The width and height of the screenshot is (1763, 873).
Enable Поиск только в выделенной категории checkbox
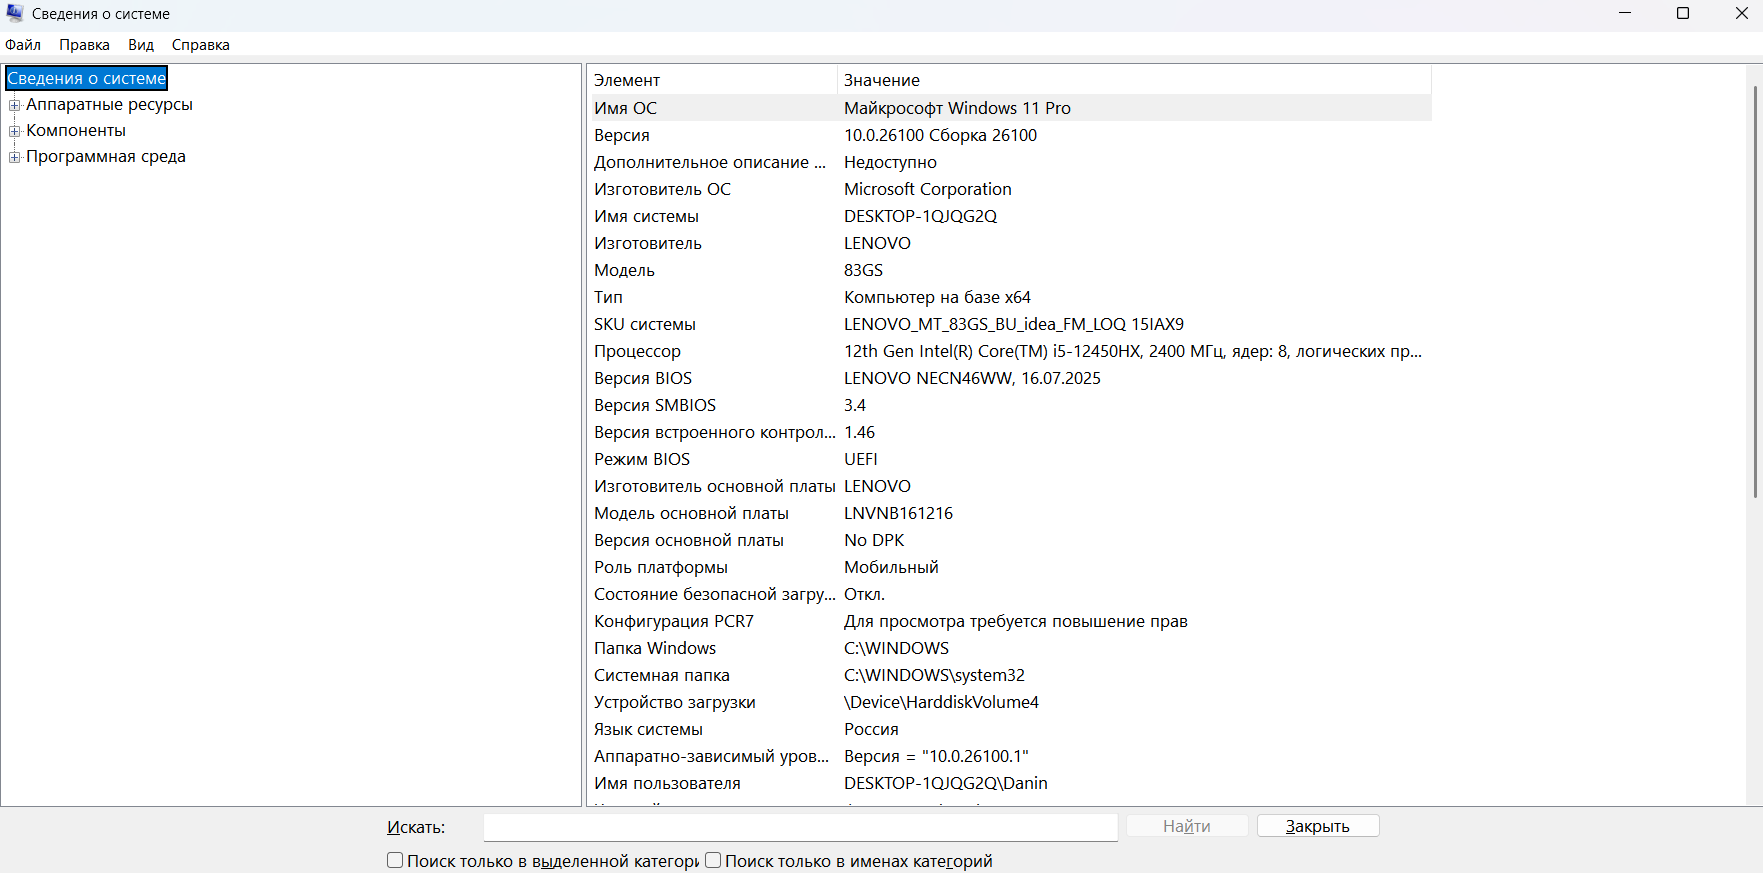tap(395, 860)
